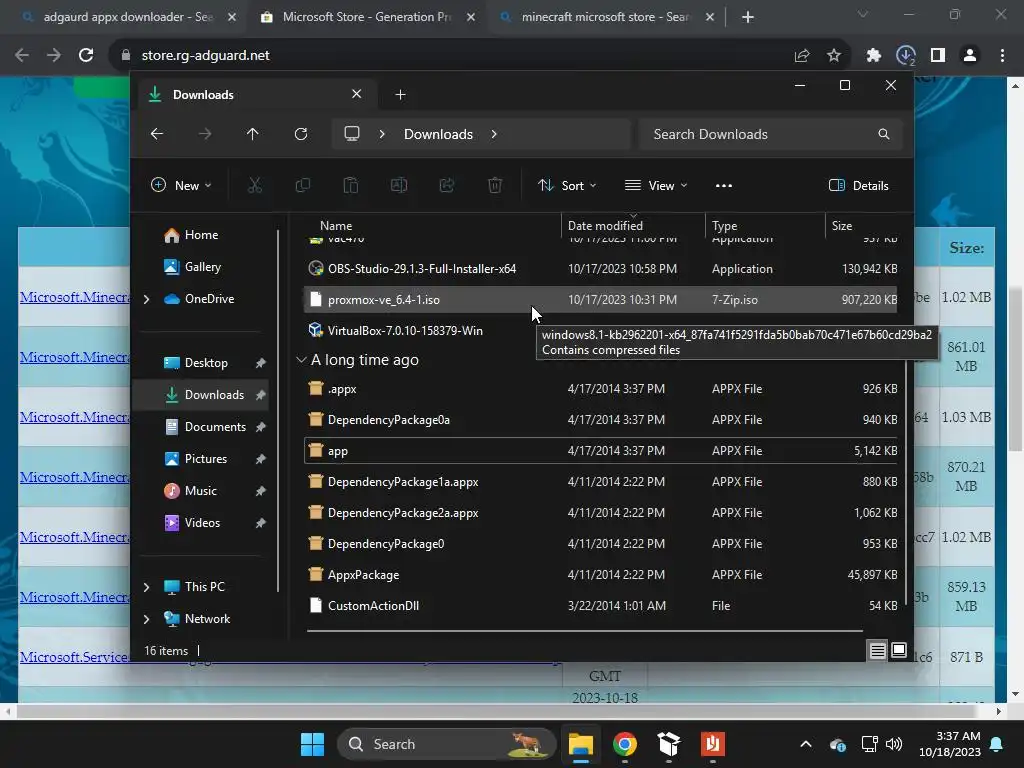Click the Rename icon in Explorer toolbar
The image size is (1024, 768).
point(398,185)
